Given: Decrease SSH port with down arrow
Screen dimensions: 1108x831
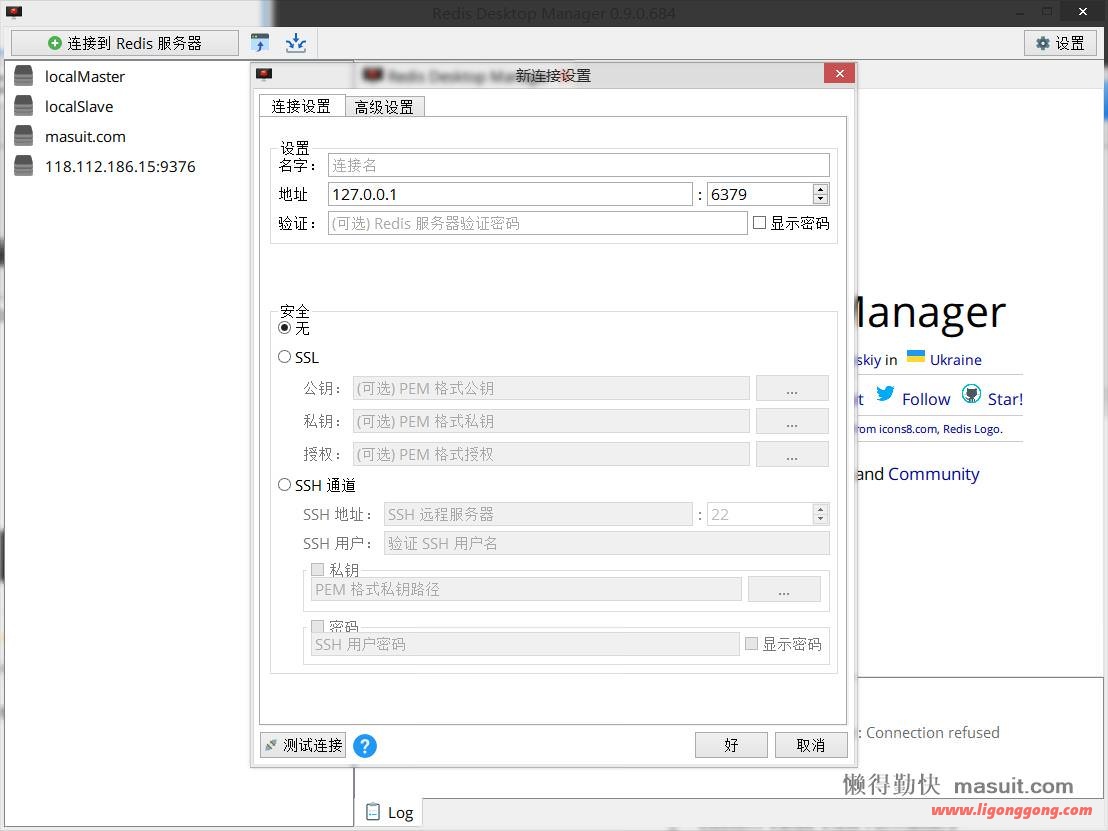Looking at the screenshot, I should coord(820,519).
